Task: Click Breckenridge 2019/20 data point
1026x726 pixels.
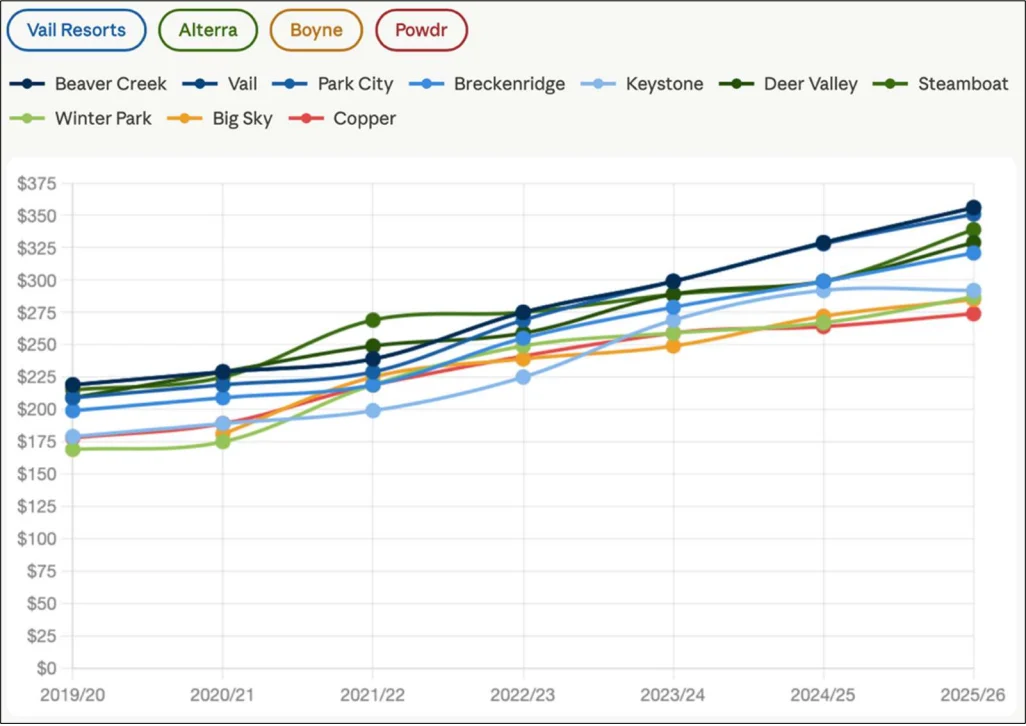Action: tap(73, 411)
